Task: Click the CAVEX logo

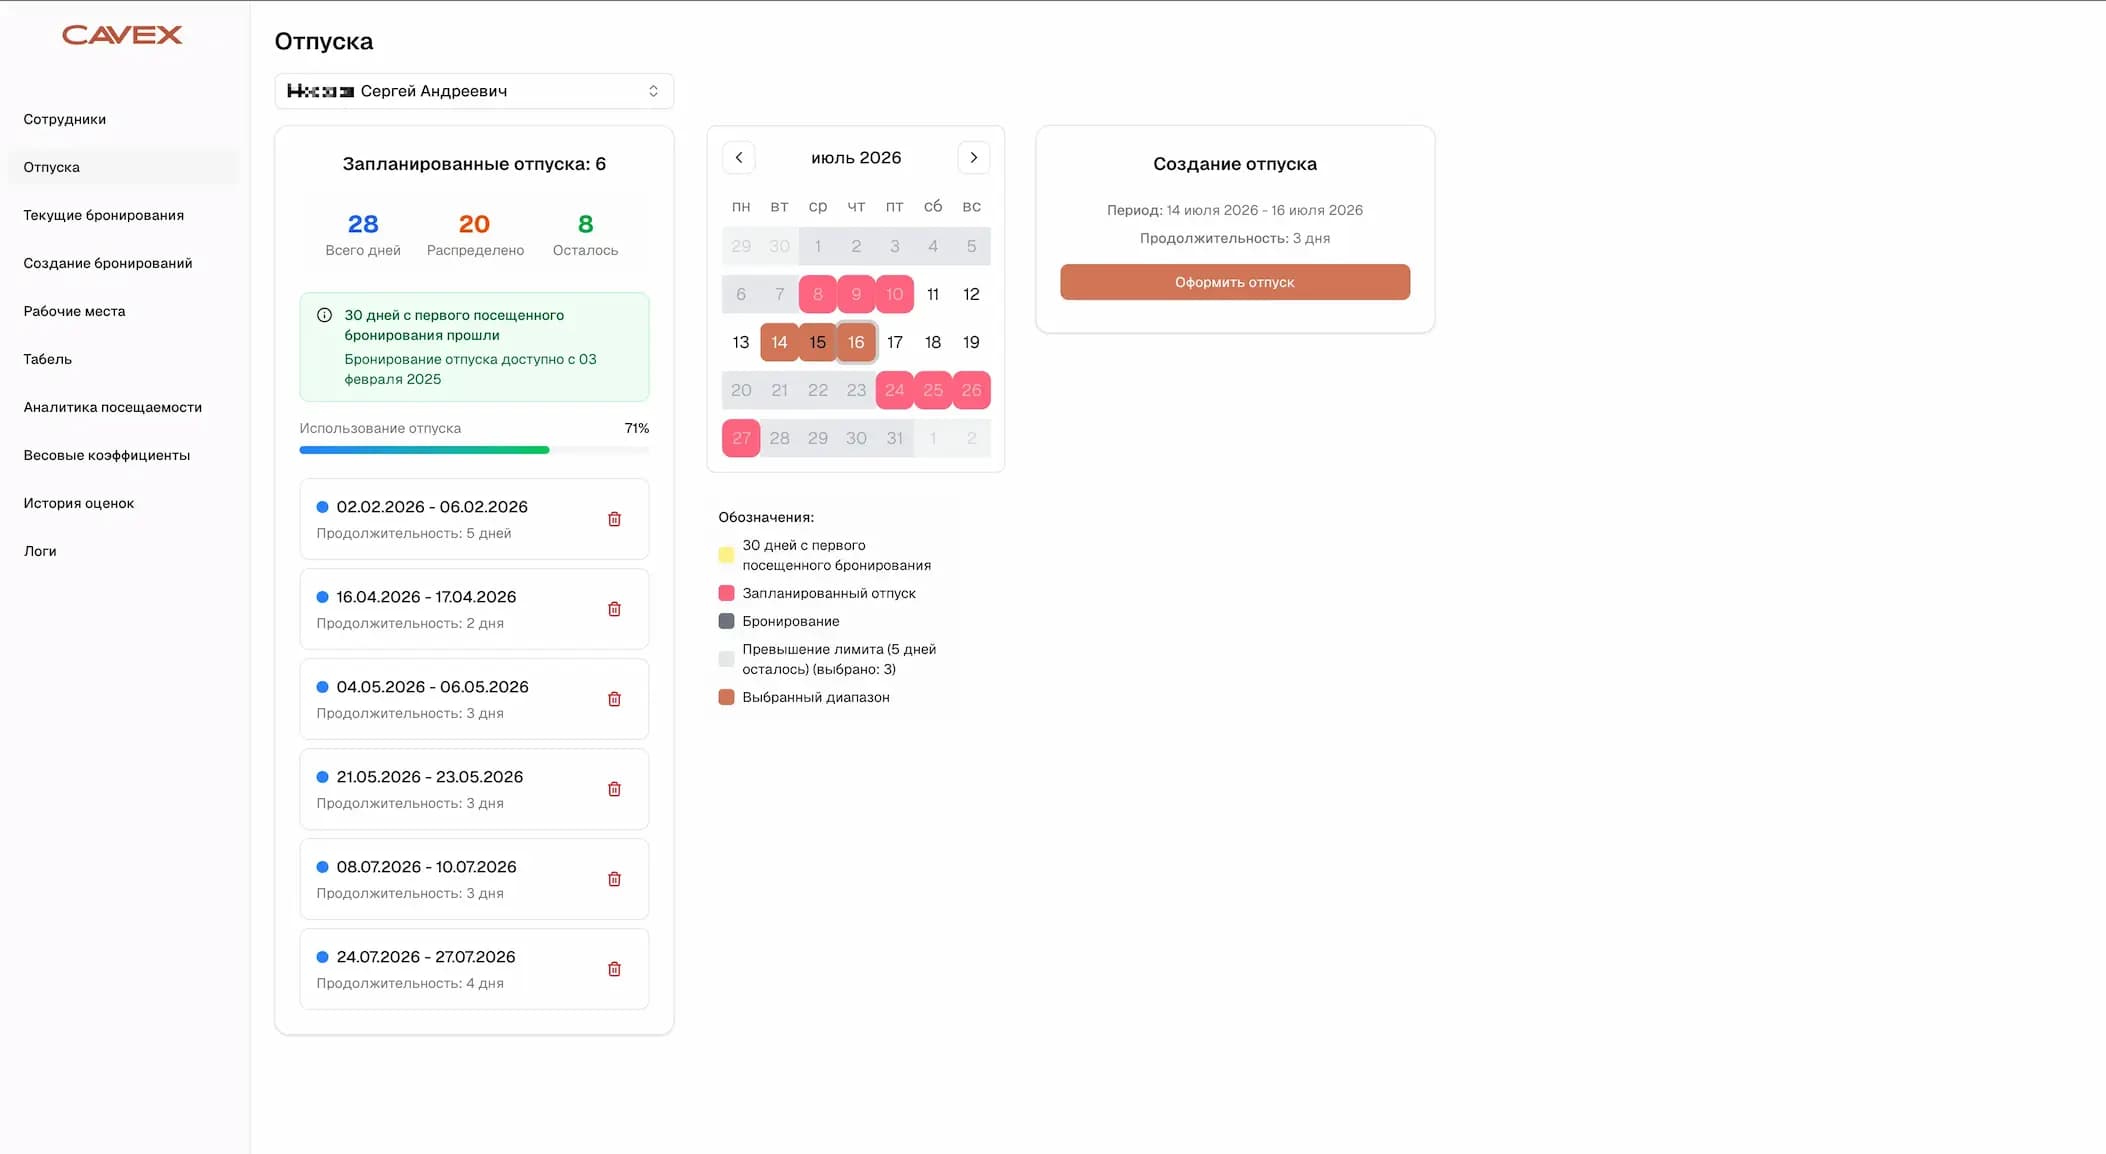Action: 121,34
